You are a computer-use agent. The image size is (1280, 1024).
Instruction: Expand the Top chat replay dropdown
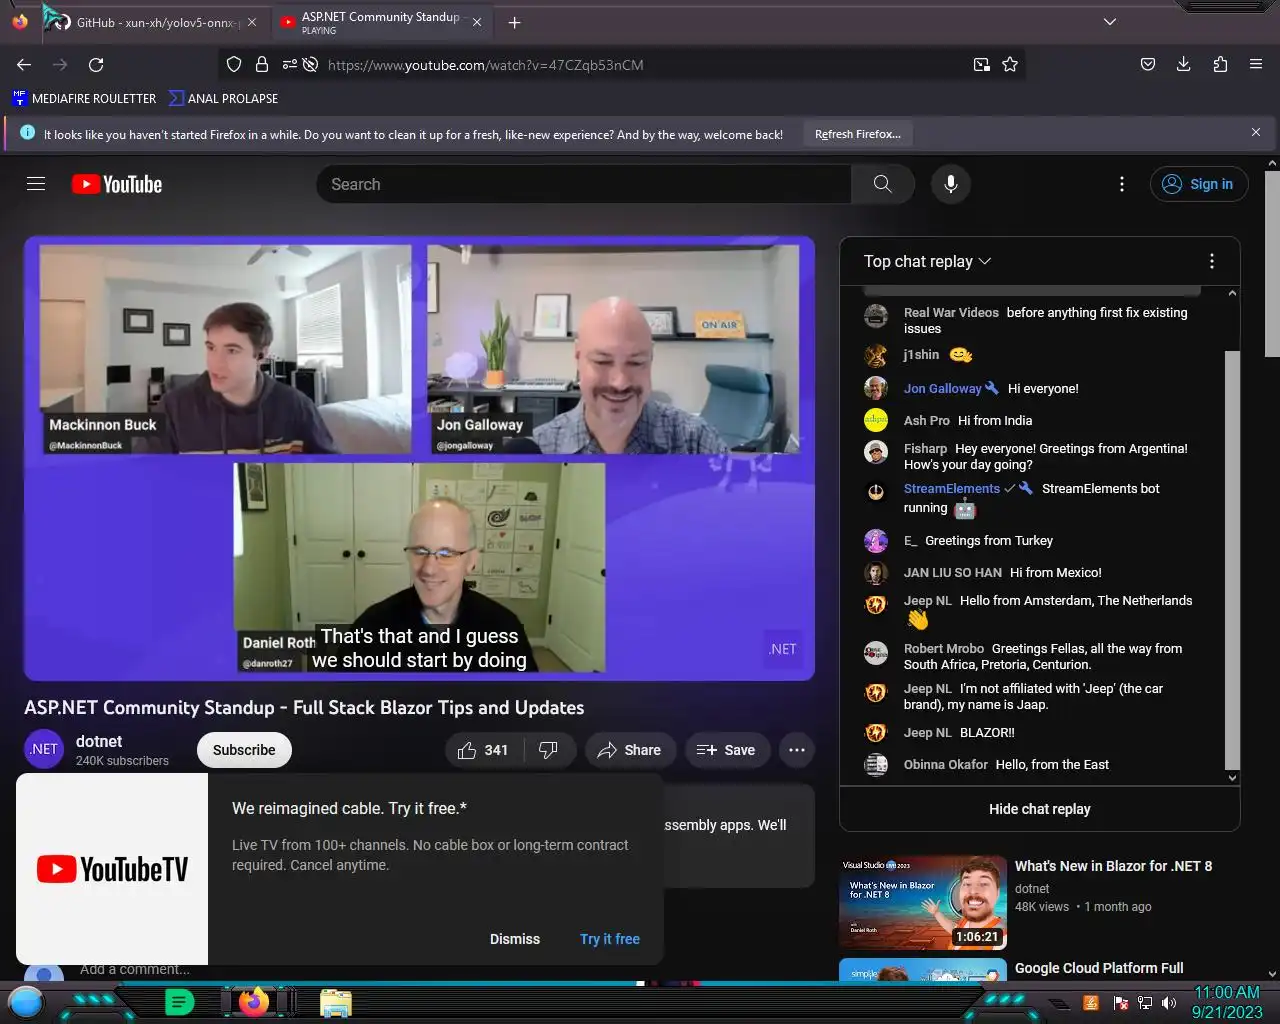(927, 261)
